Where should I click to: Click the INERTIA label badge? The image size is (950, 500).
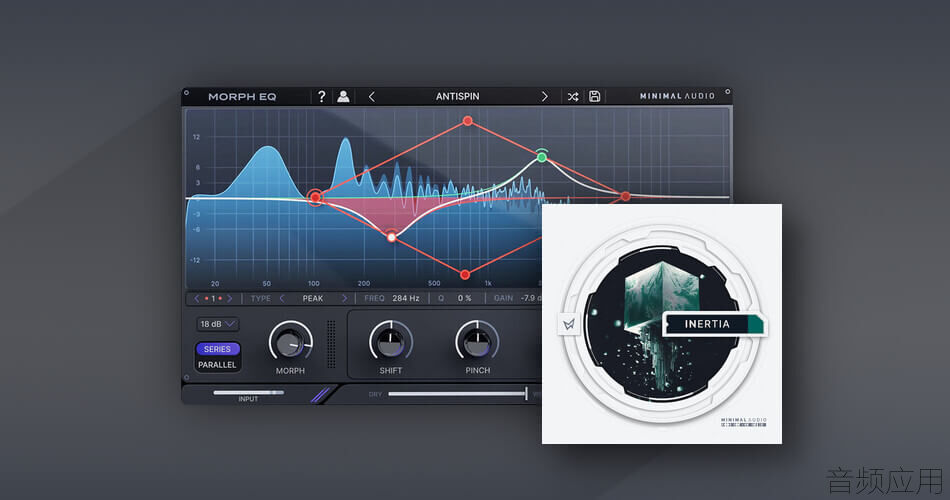coord(714,324)
